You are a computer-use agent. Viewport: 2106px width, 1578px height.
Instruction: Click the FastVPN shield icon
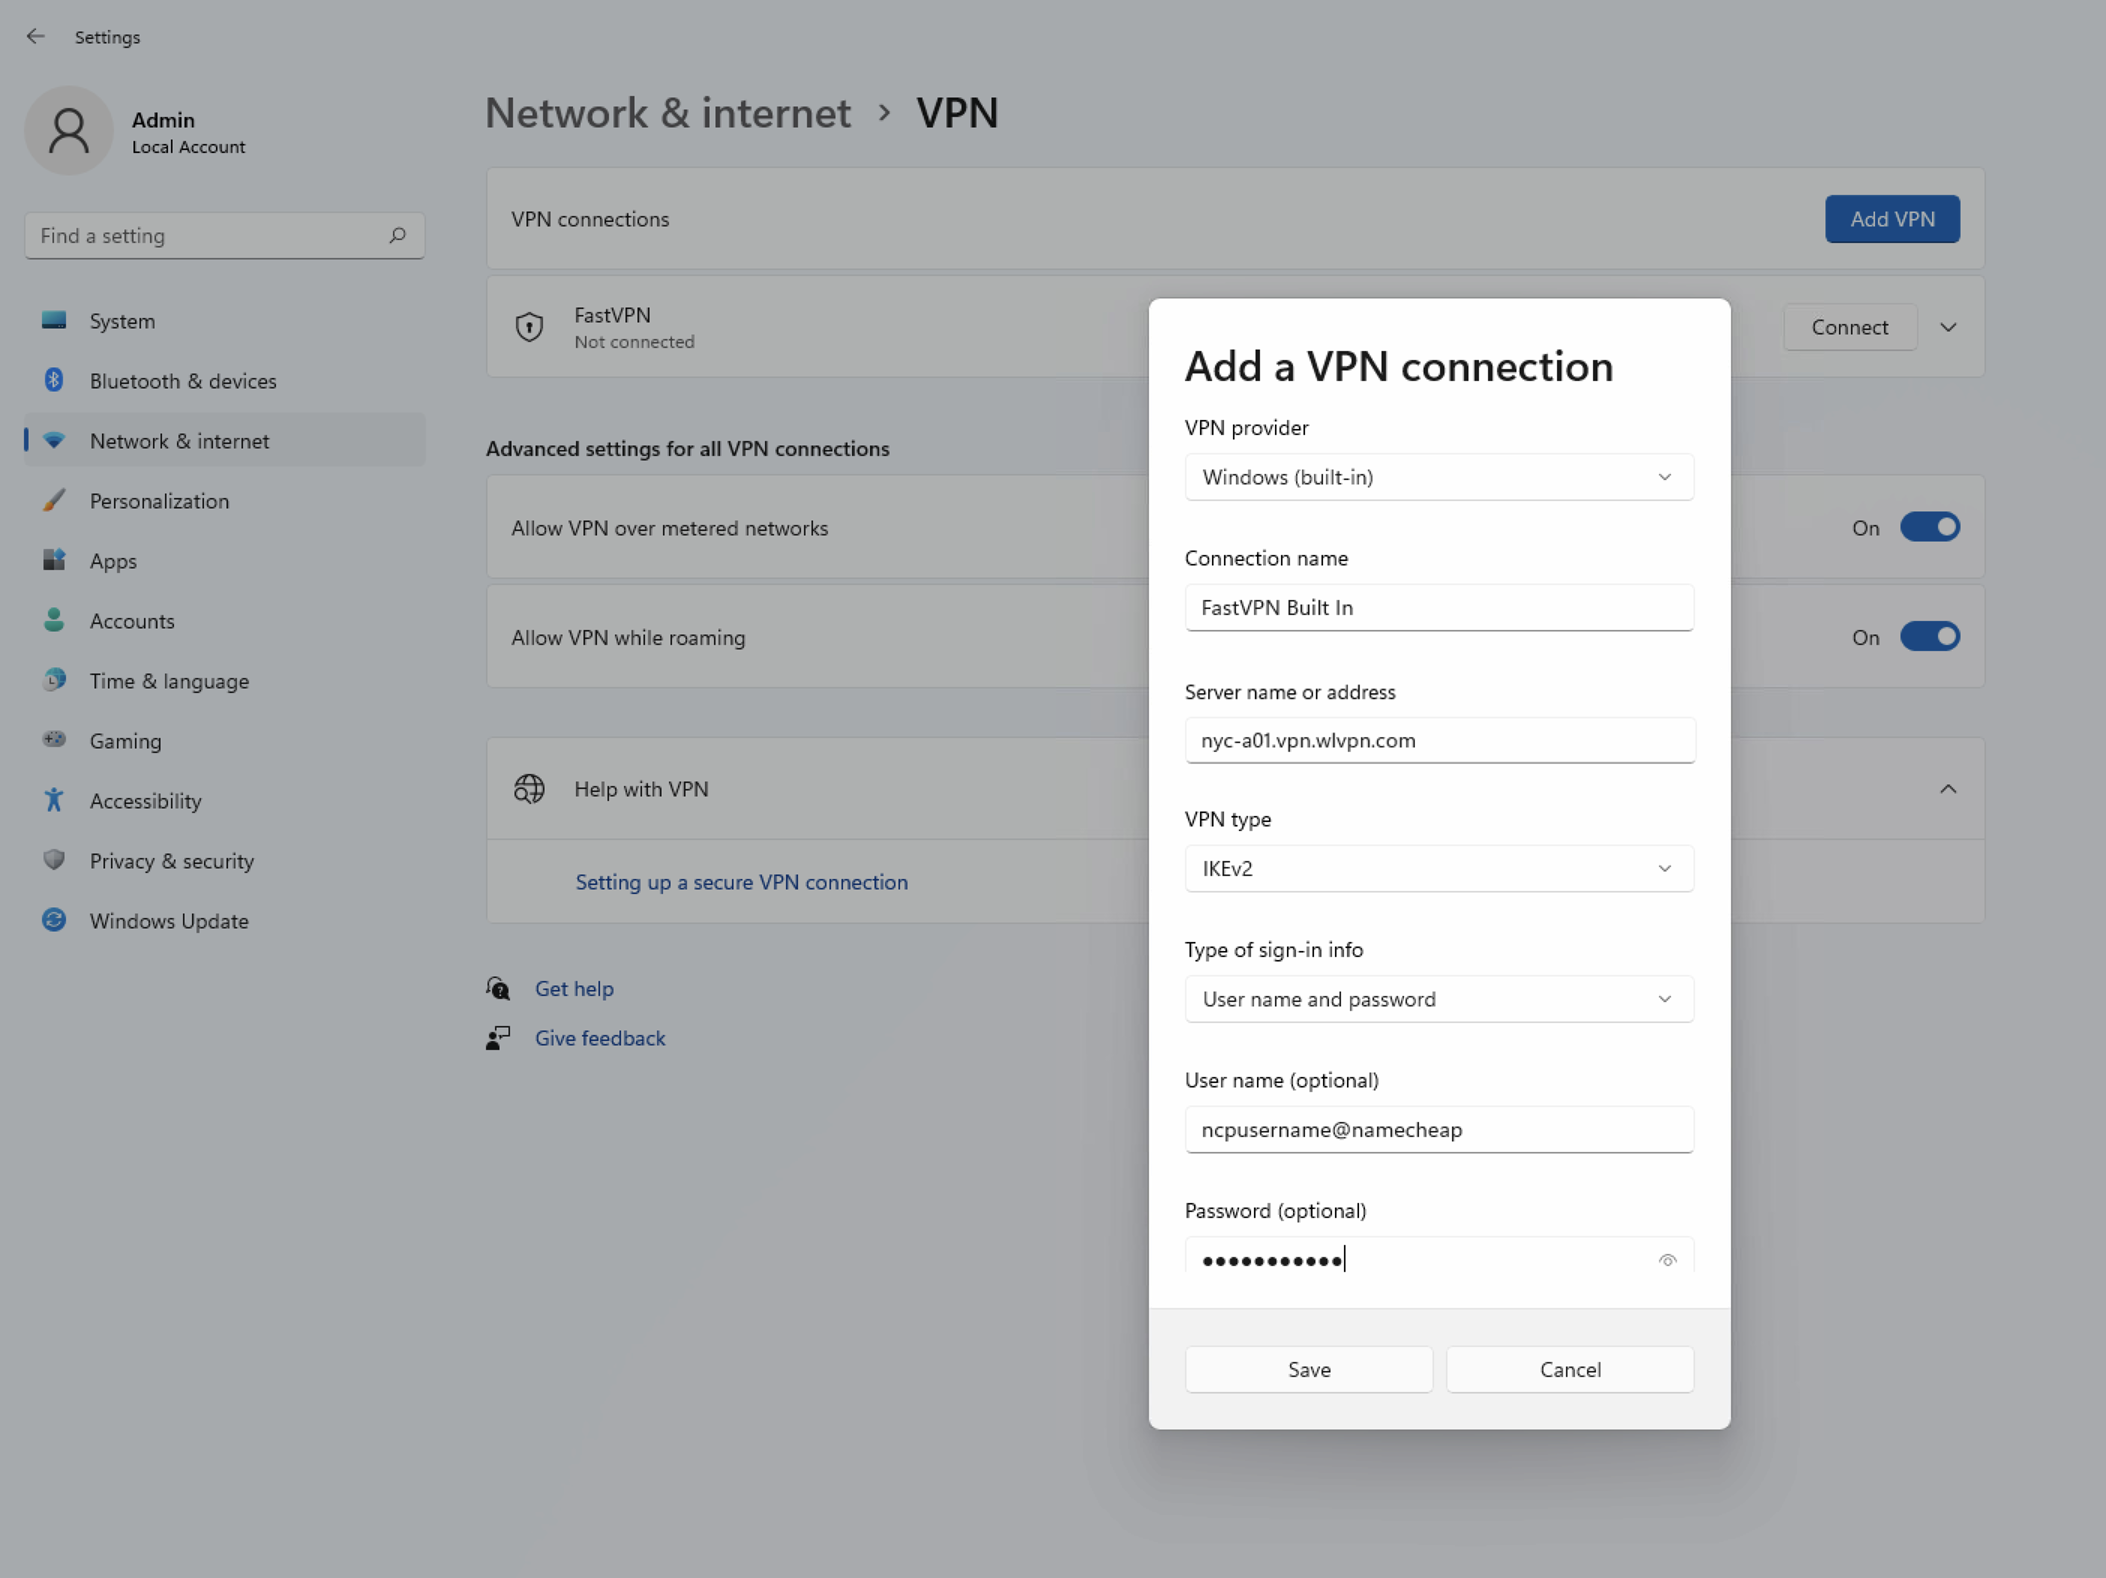pos(529,327)
